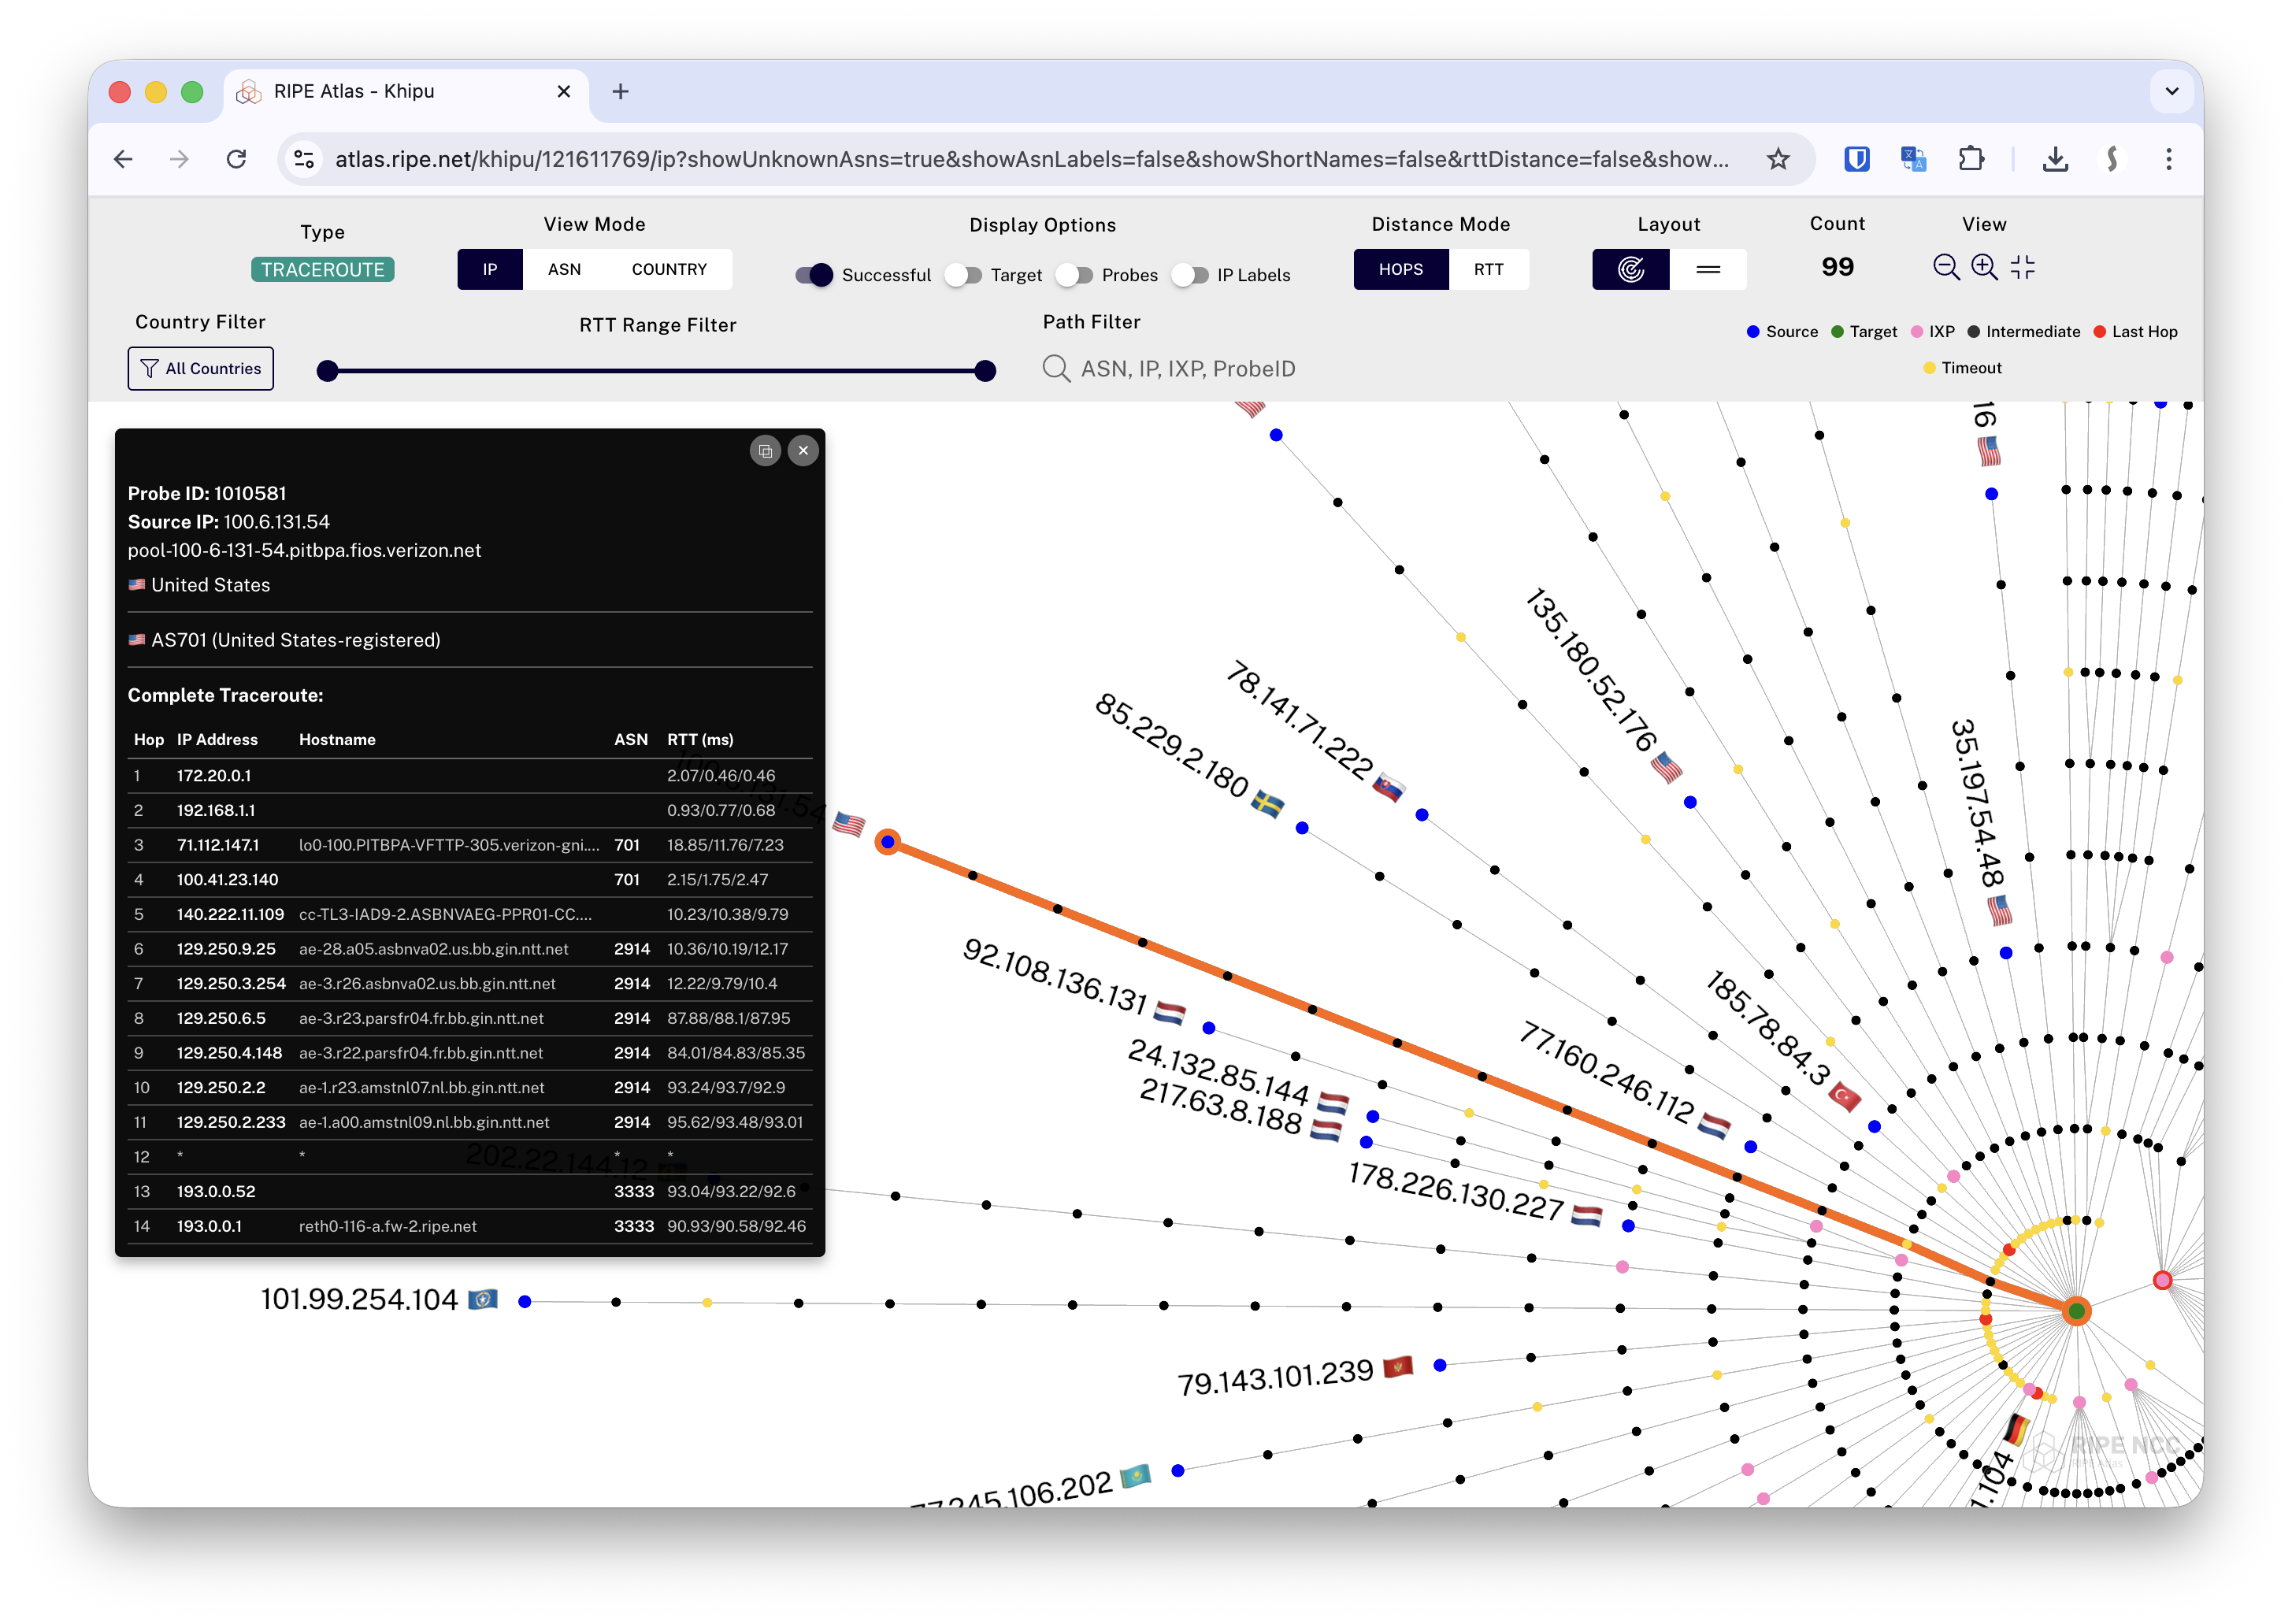This screenshot has height=1624, width=2292.
Task: Click the search magnifier in Path Filter
Action: pyautogui.click(x=1057, y=368)
